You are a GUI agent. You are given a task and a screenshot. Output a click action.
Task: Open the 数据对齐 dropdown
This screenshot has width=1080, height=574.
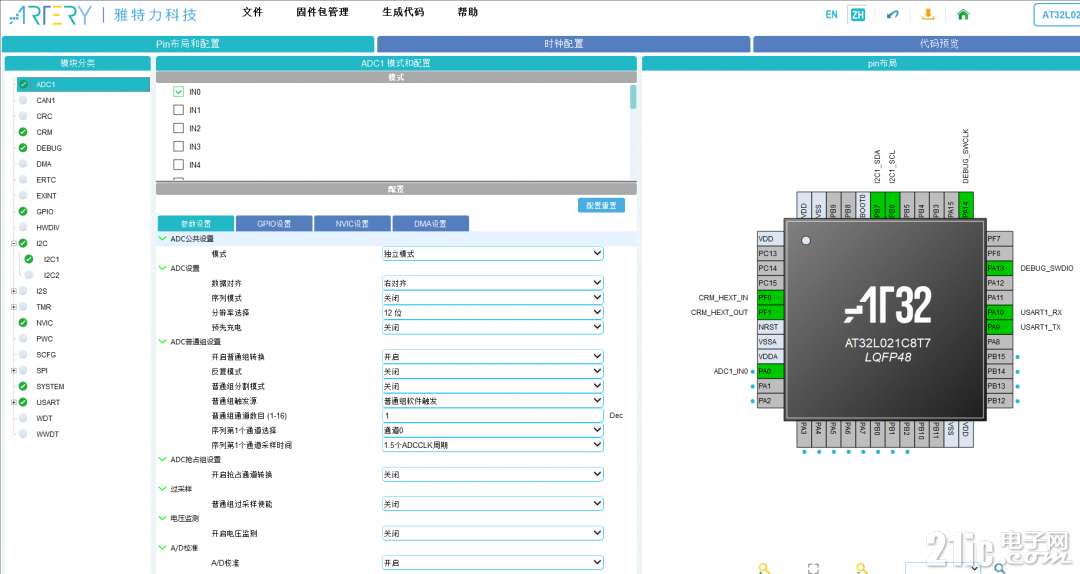492,283
